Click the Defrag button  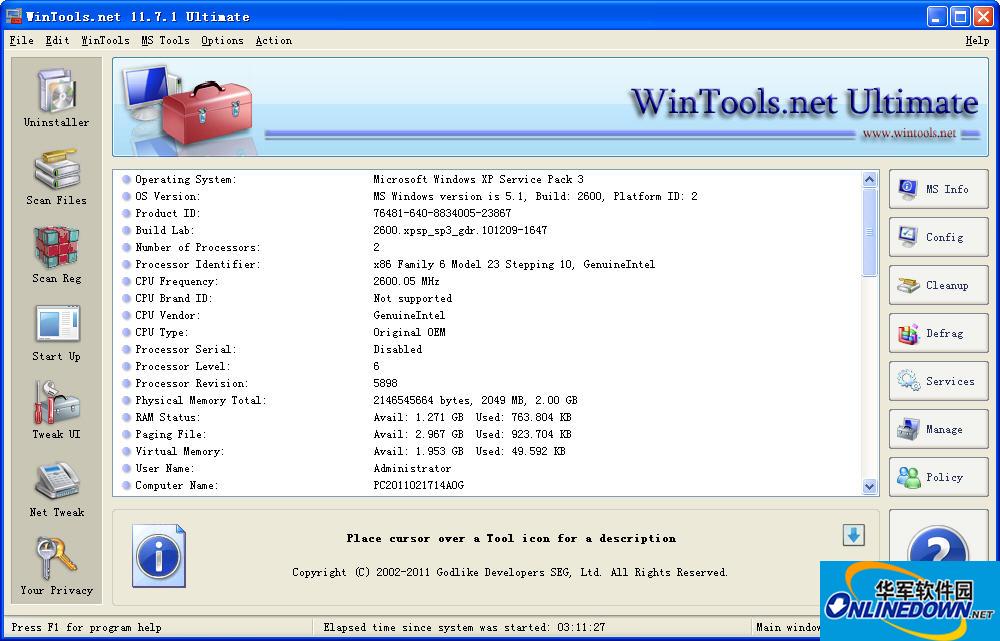click(938, 333)
